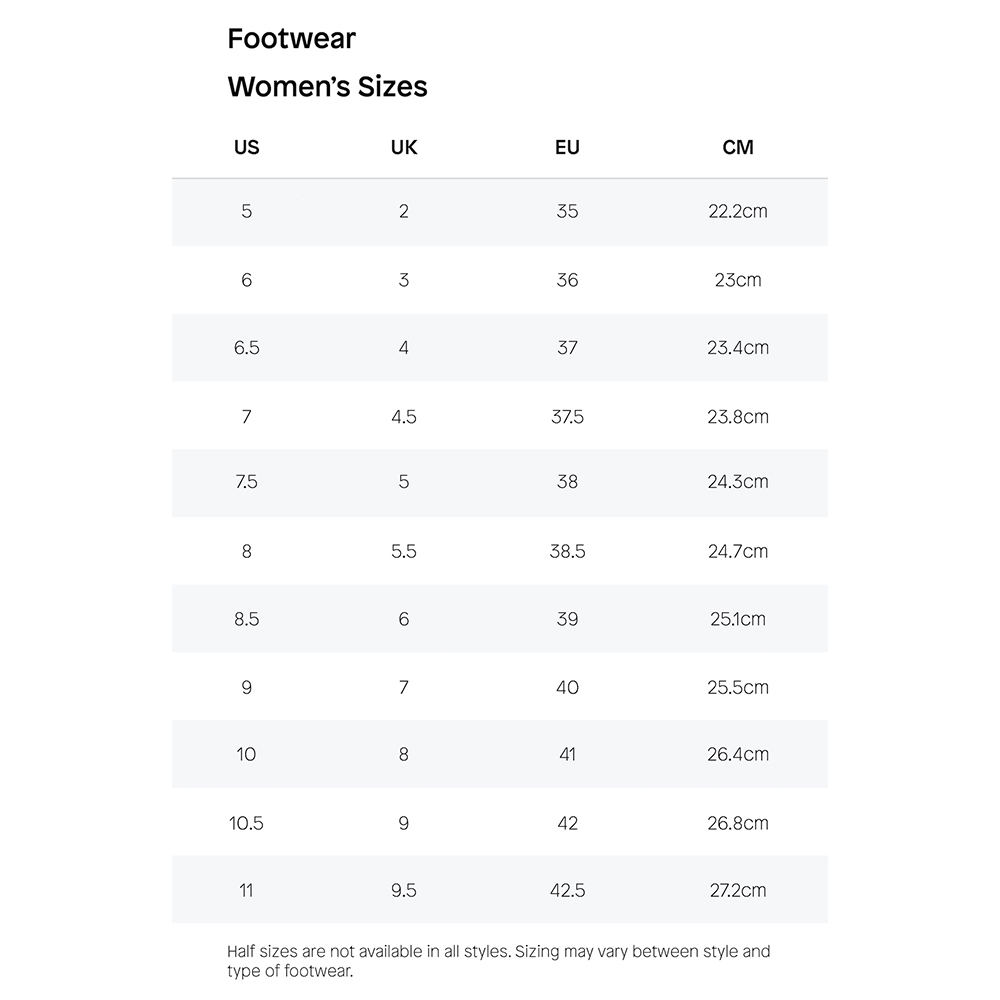
Task: Click the Footwear heading
Action: [291, 38]
